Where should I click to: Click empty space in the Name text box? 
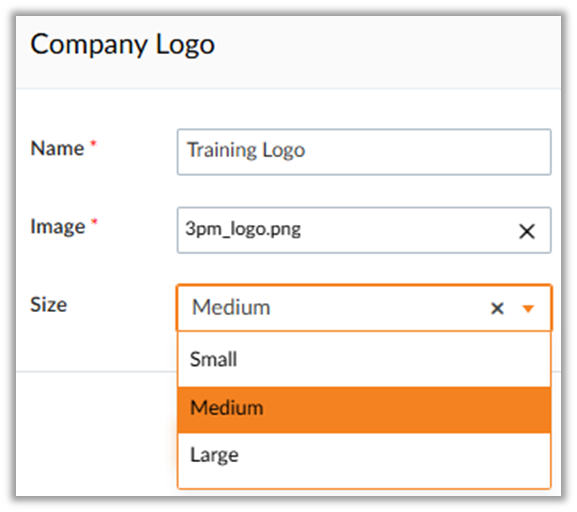(x=427, y=152)
